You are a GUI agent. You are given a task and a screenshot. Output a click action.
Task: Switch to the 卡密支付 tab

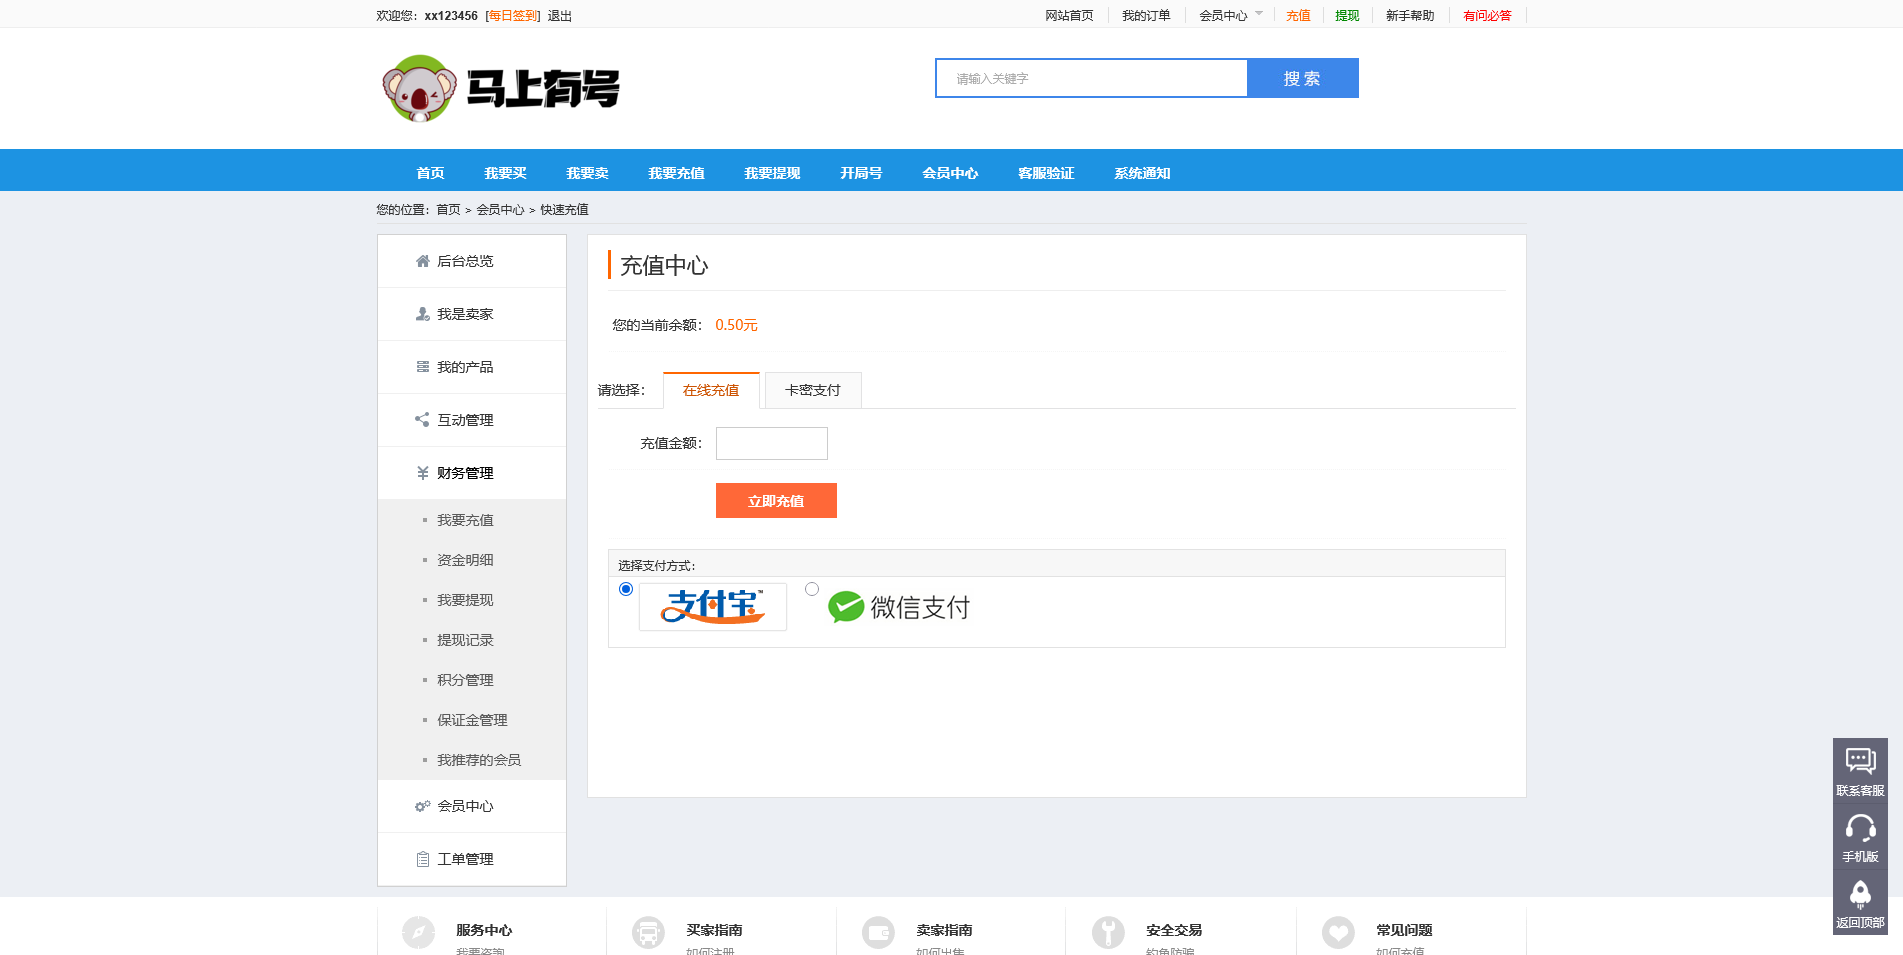[x=813, y=390]
